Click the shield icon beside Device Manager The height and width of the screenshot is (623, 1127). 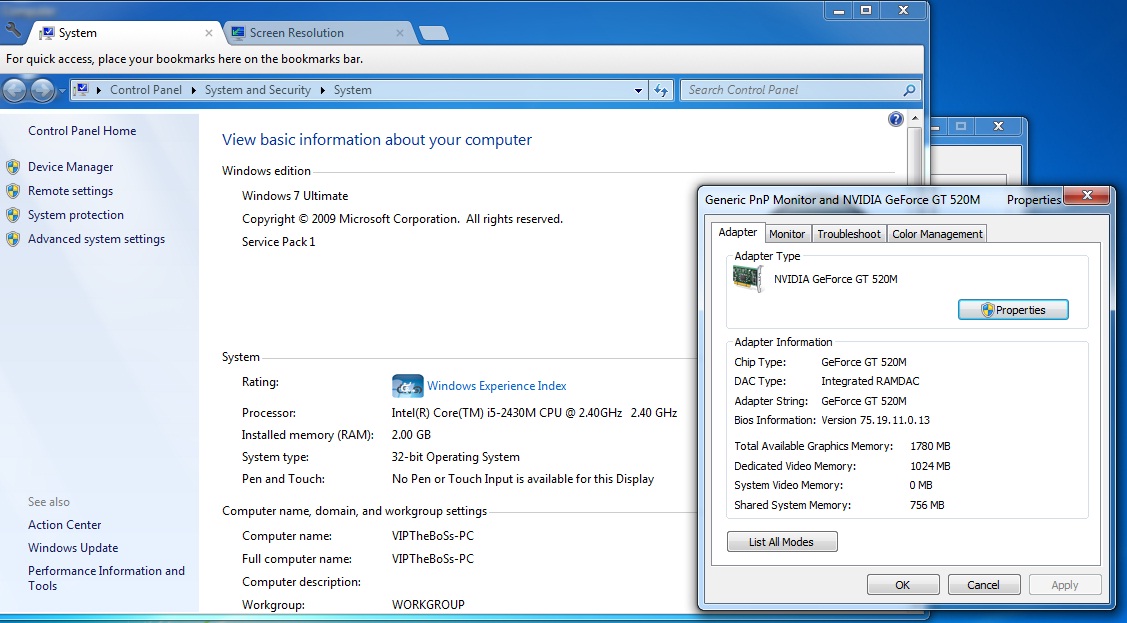(x=13, y=167)
